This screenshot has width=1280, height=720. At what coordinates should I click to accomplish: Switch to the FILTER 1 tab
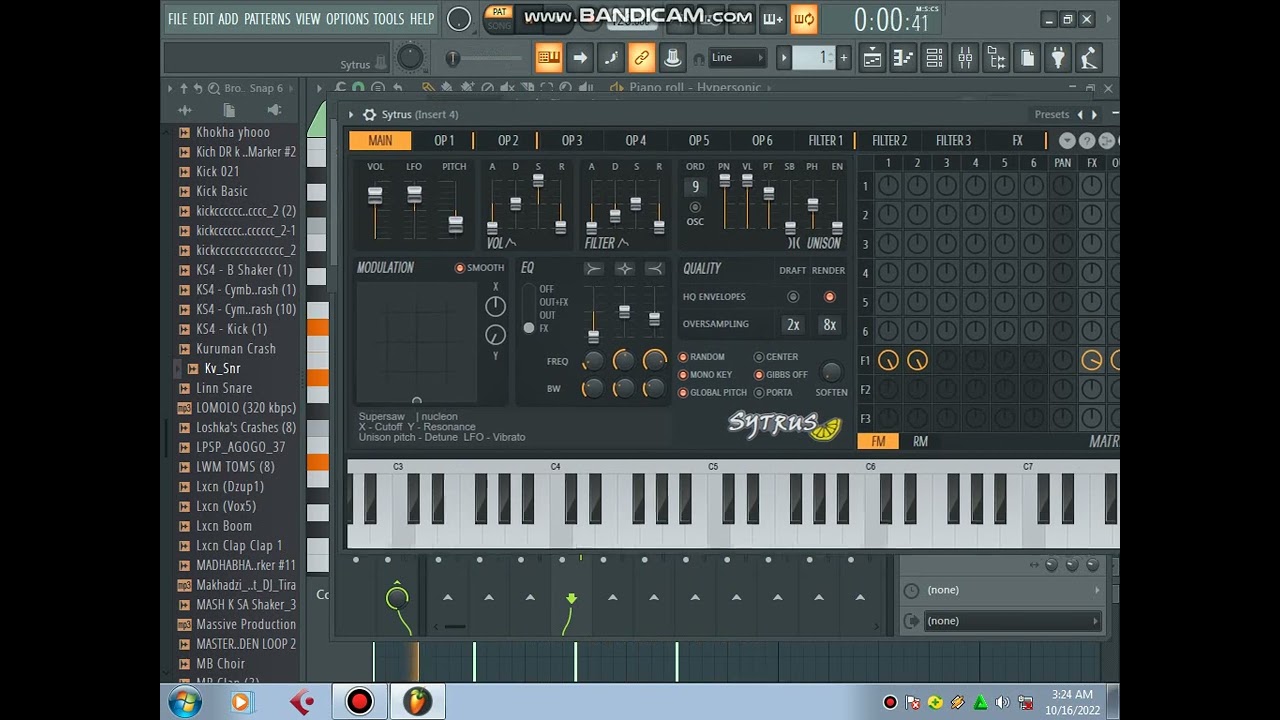pyautogui.click(x=826, y=141)
